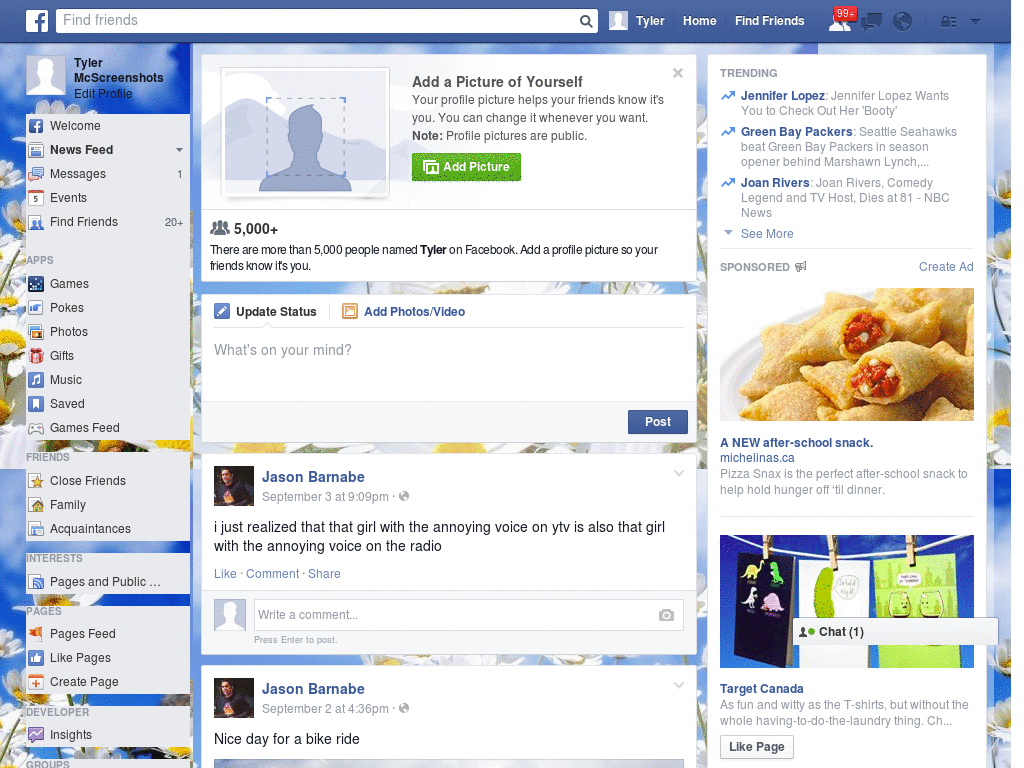This screenshot has height=768, width=1024.
Task: Click the Acquaintances list icon
Action: pos(37,529)
